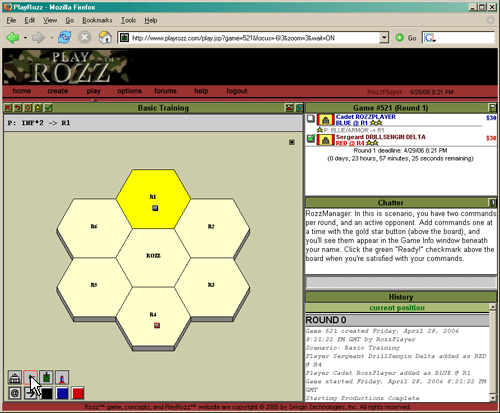This screenshot has width=500, height=413.
Task: Toggle the green ready checkbox for Sergeant DRILLSENGIN DELTA
Action: pos(311,138)
